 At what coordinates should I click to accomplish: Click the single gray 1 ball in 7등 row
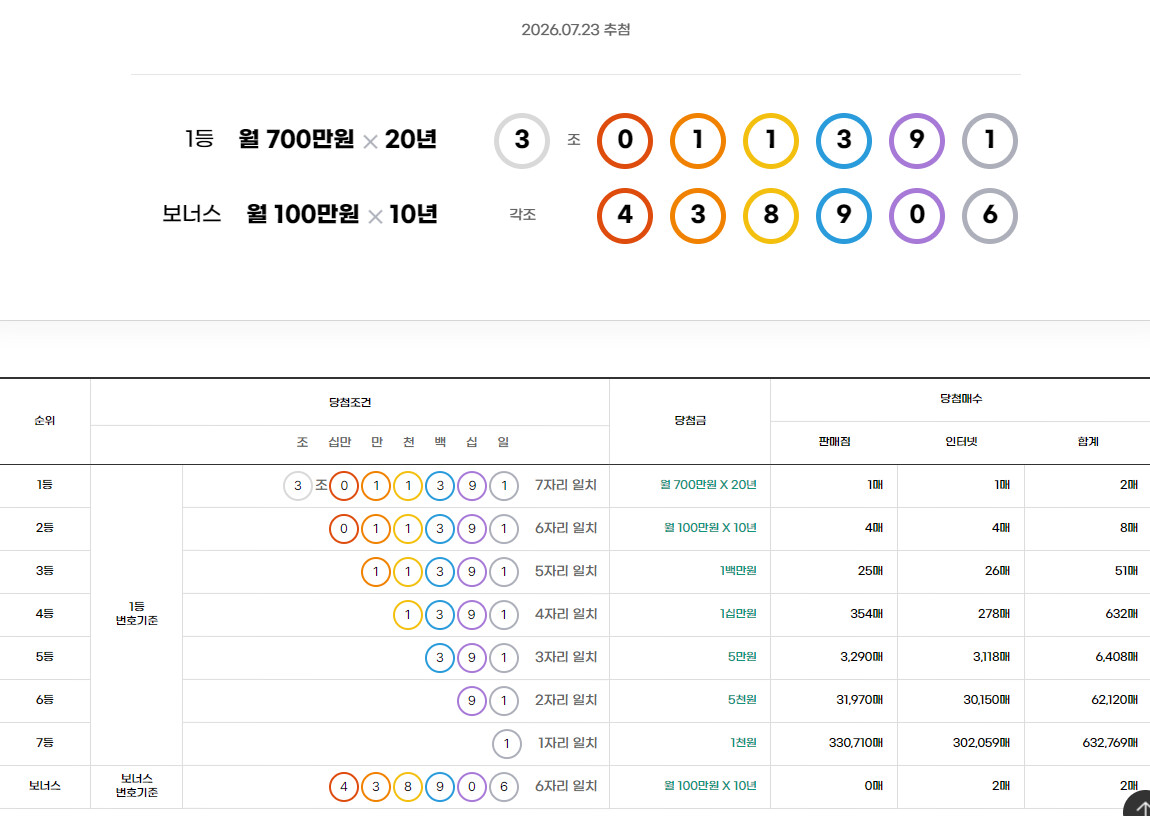point(506,743)
